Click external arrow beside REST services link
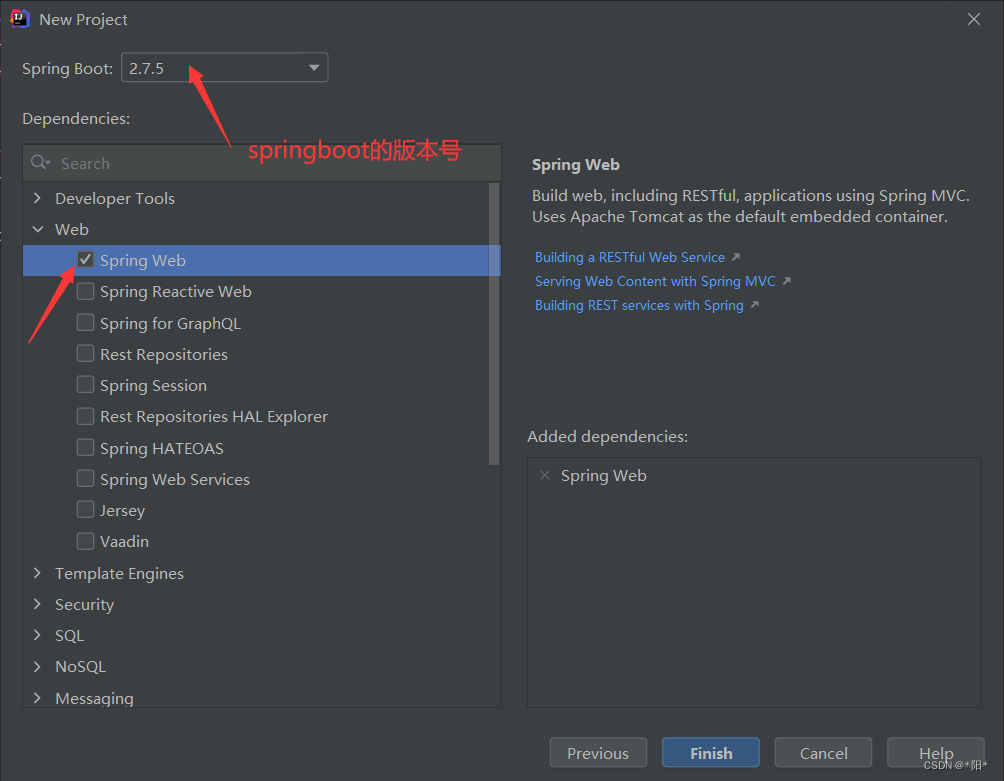The width and height of the screenshot is (1004, 781). pyautogui.click(x=755, y=305)
